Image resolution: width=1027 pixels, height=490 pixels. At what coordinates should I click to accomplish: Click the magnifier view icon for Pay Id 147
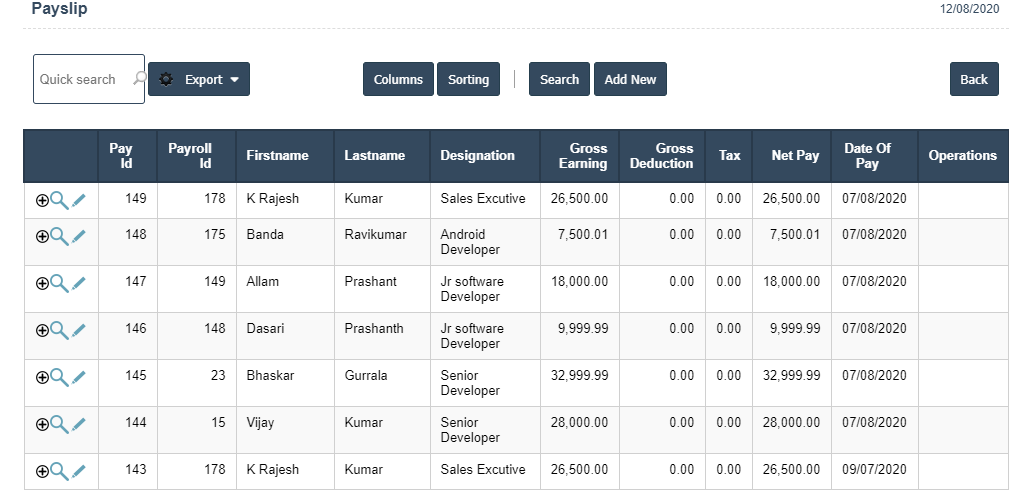point(59,283)
